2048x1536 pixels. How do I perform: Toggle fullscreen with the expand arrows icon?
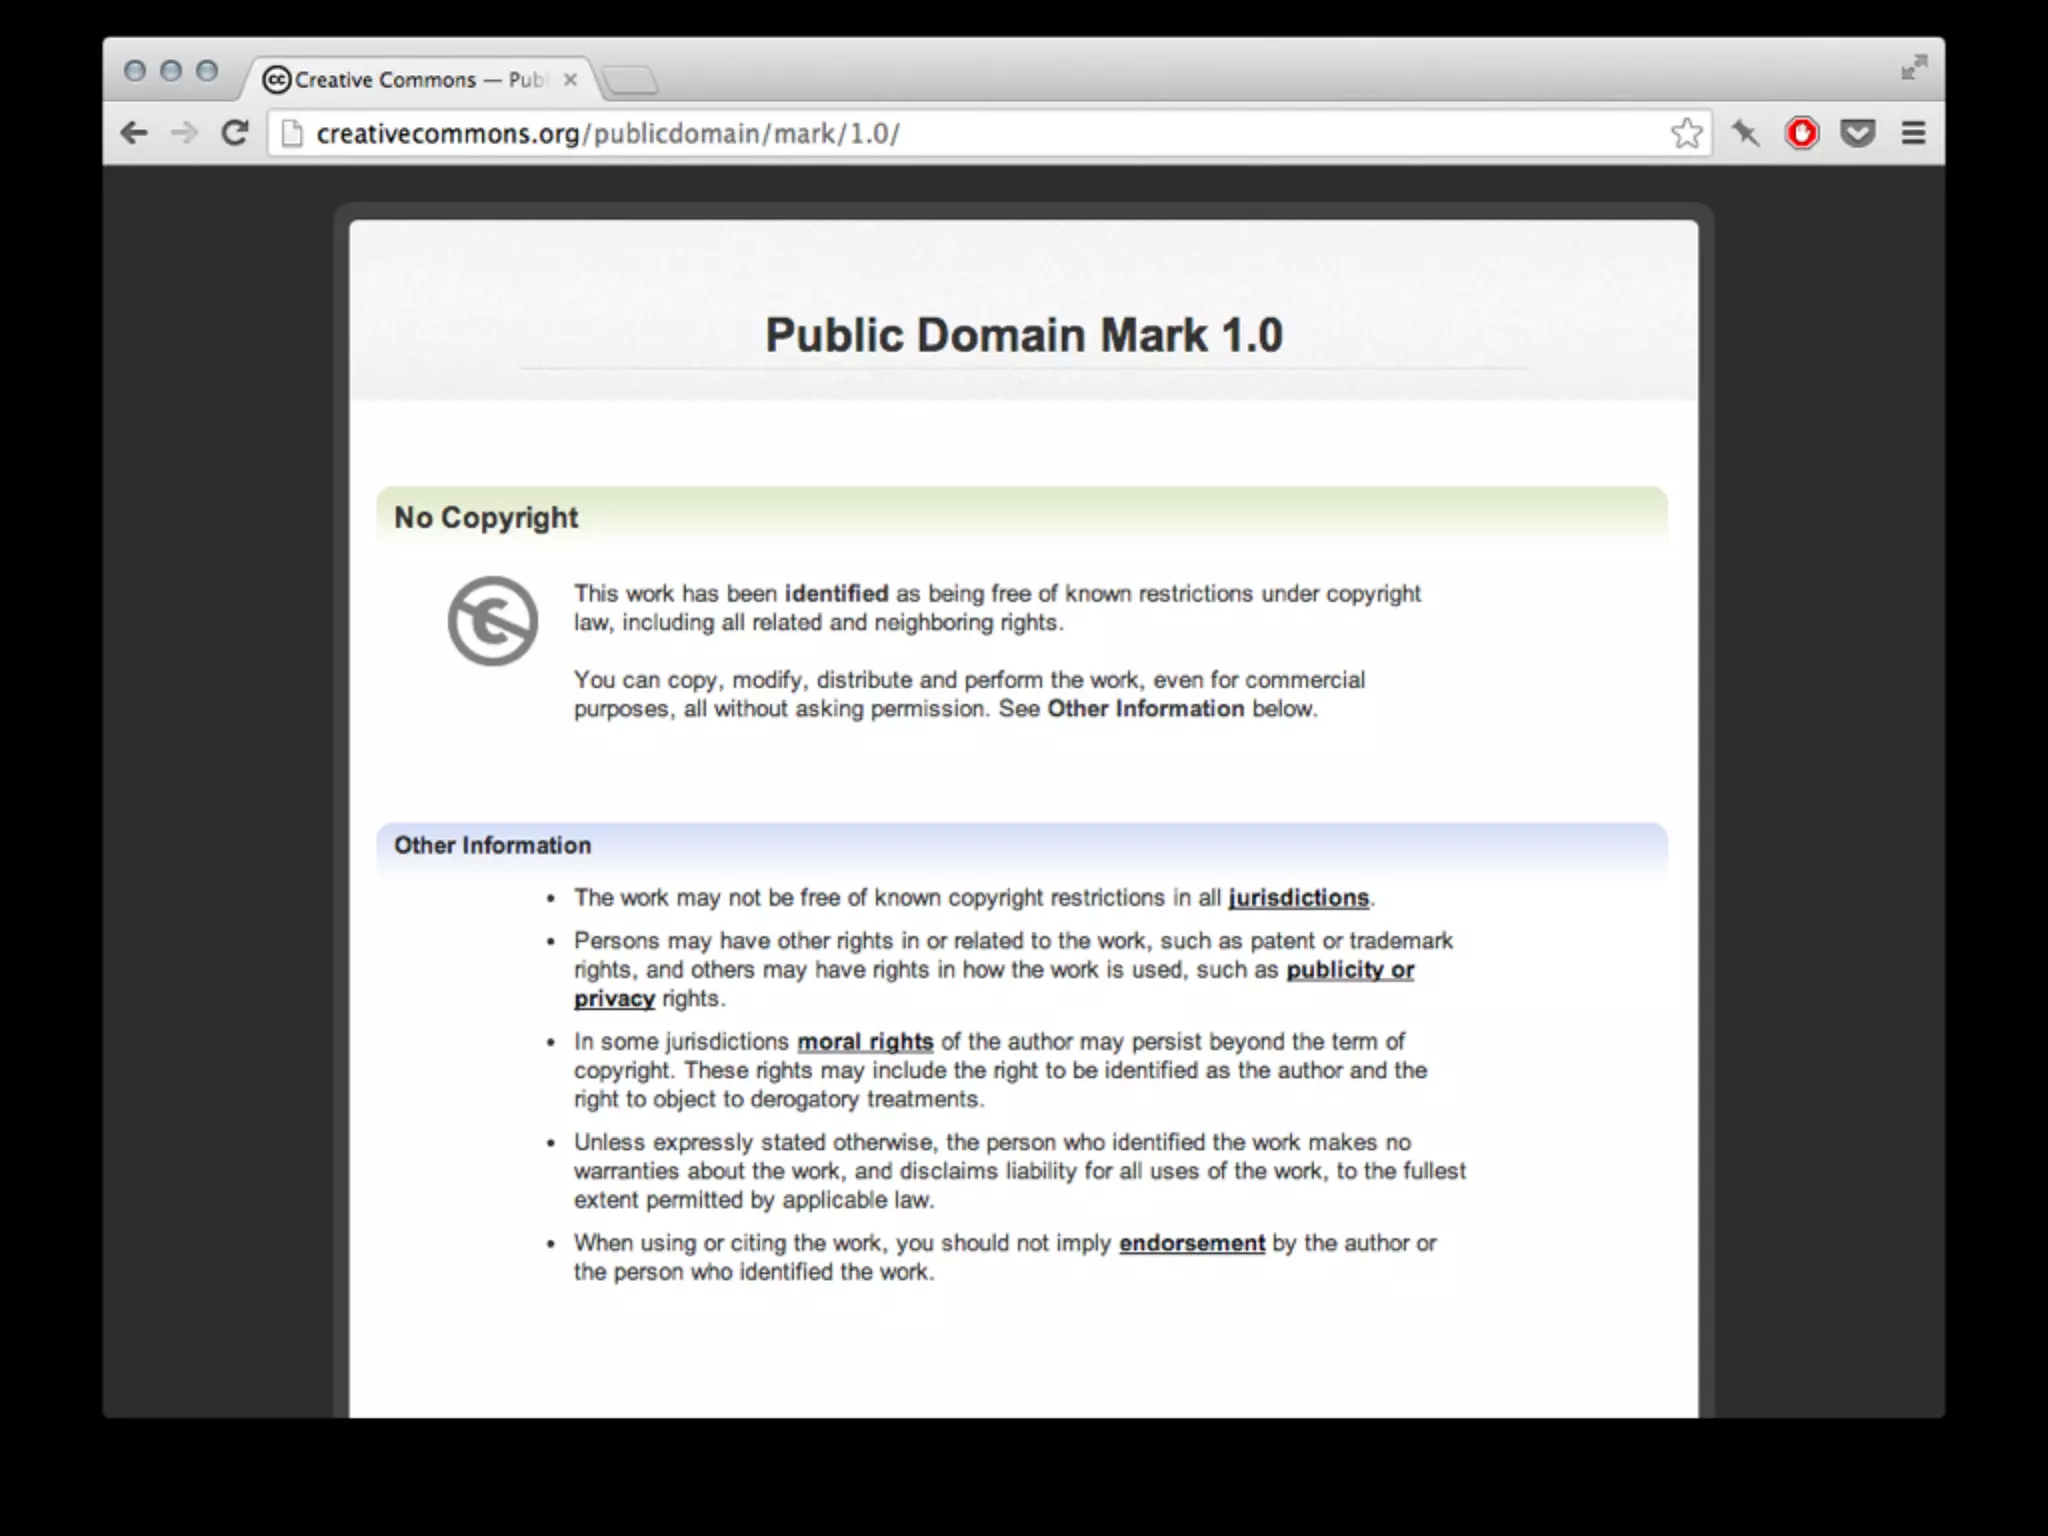coord(1914,68)
